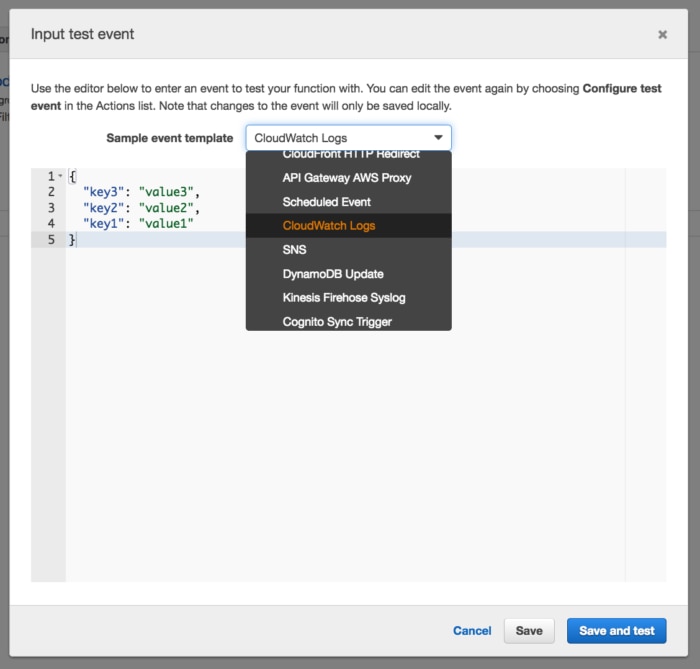The width and height of the screenshot is (700, 669).
Task: Choose SNS from the template list
Action: click(x=295, y=250)
